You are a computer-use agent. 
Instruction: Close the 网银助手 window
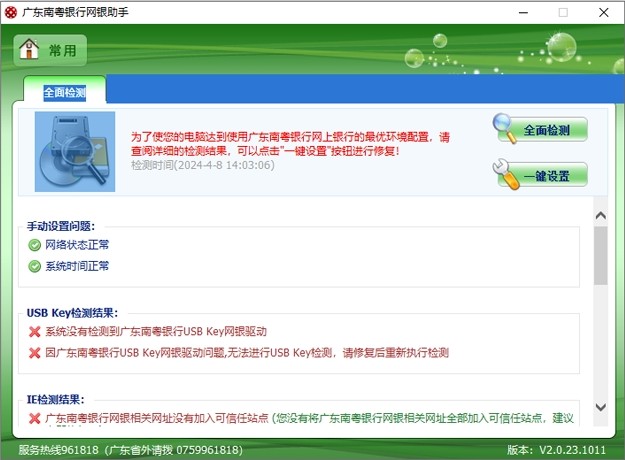click(603, 12)
